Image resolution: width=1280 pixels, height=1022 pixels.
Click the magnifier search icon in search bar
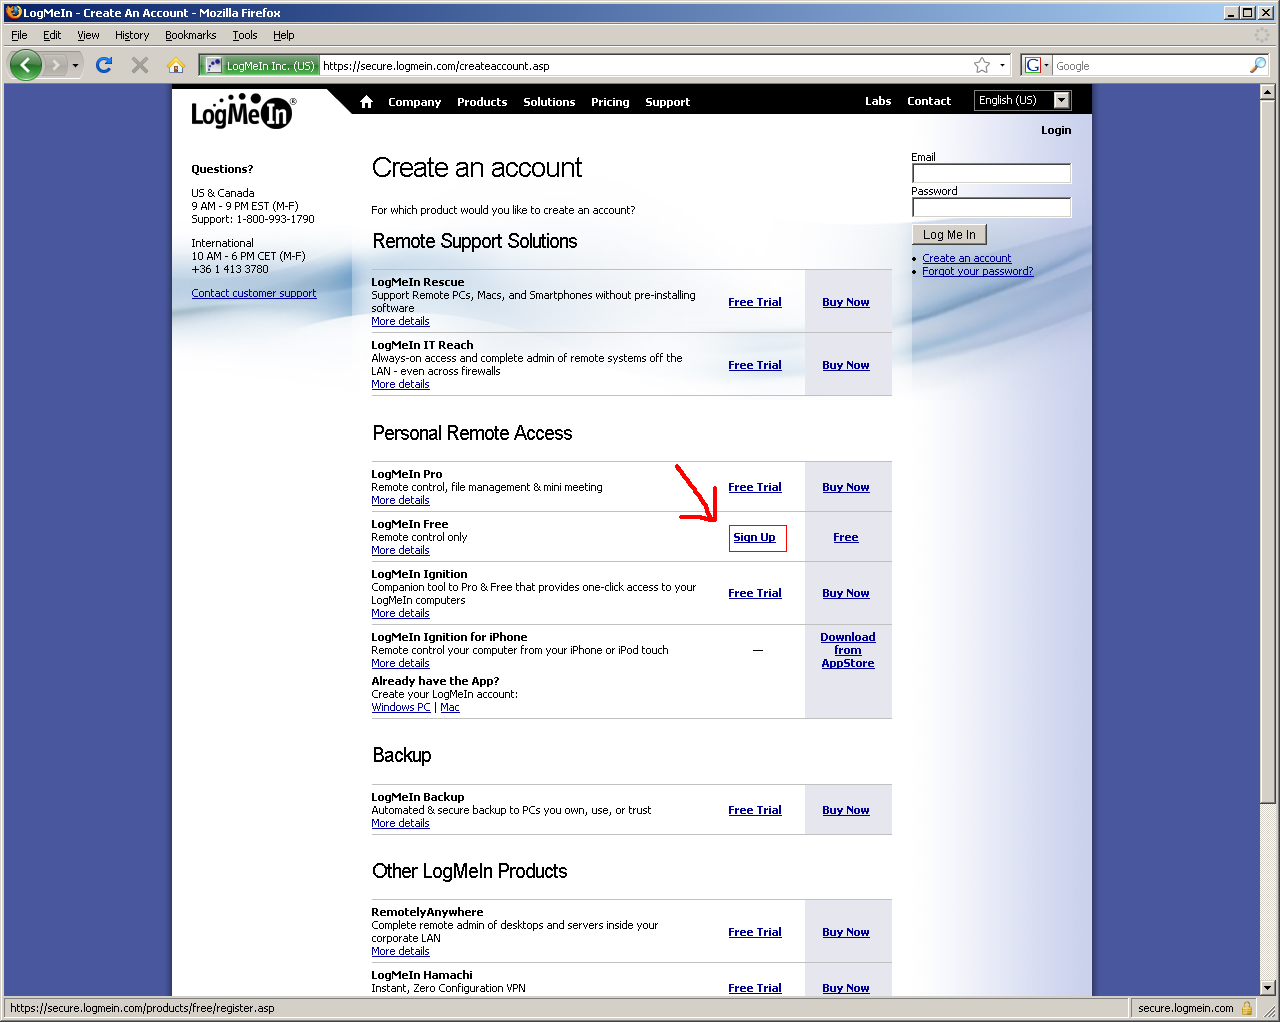1258,65
